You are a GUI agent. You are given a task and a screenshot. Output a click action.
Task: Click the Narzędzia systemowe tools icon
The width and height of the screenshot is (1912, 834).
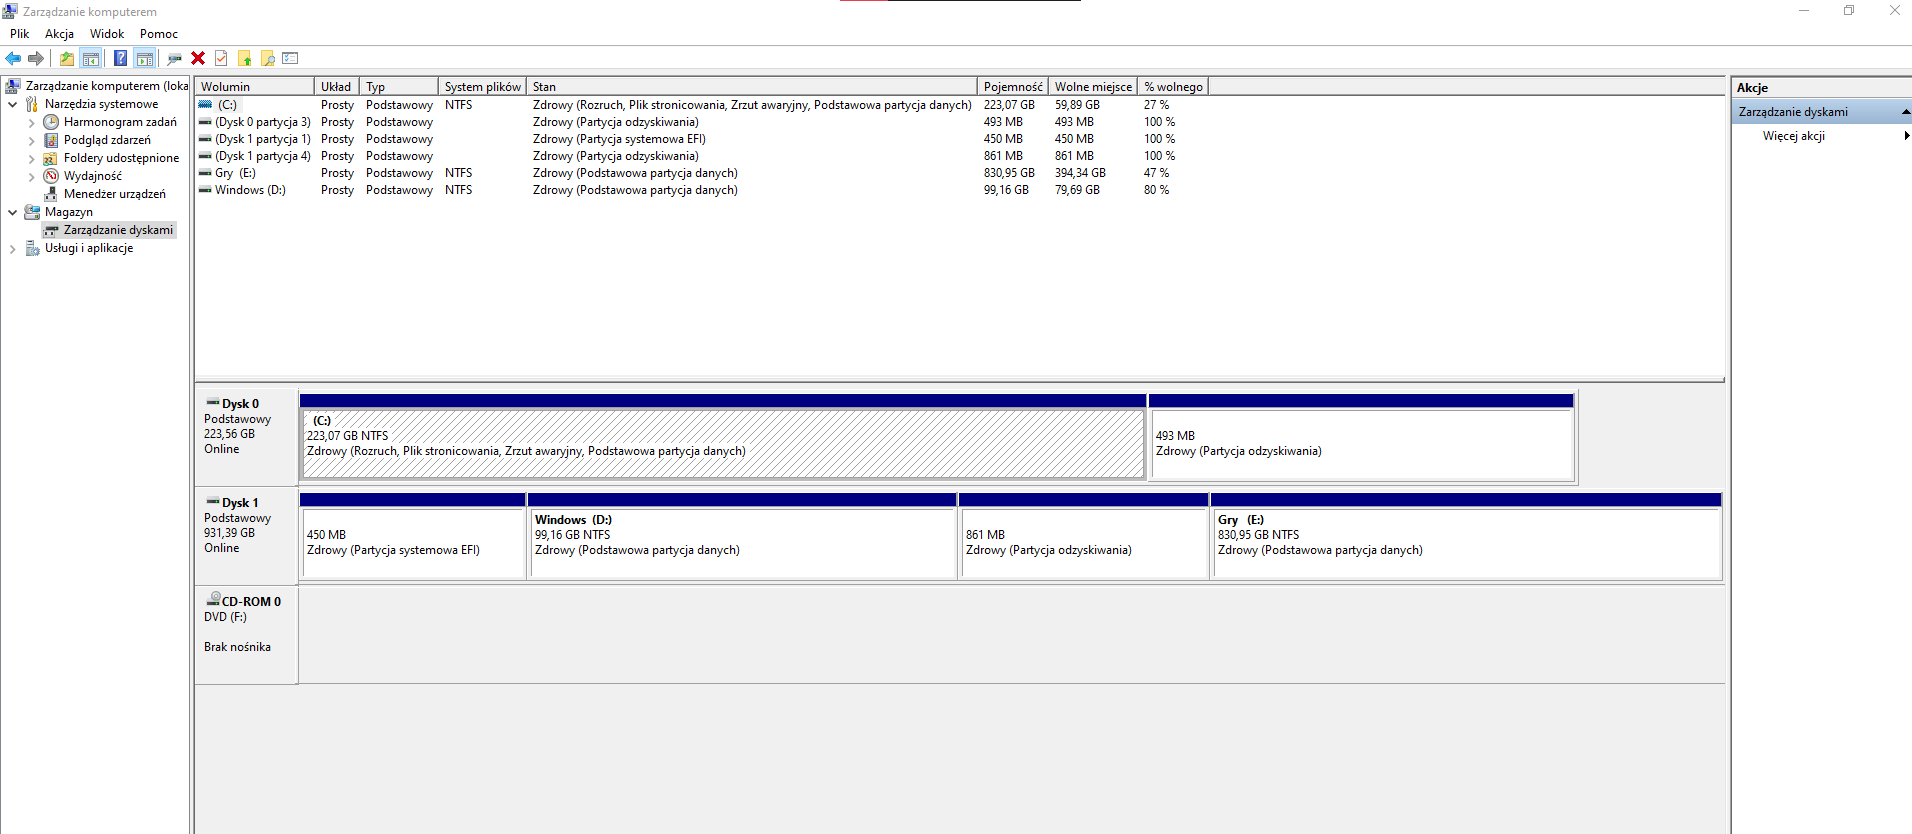point(32,104)
